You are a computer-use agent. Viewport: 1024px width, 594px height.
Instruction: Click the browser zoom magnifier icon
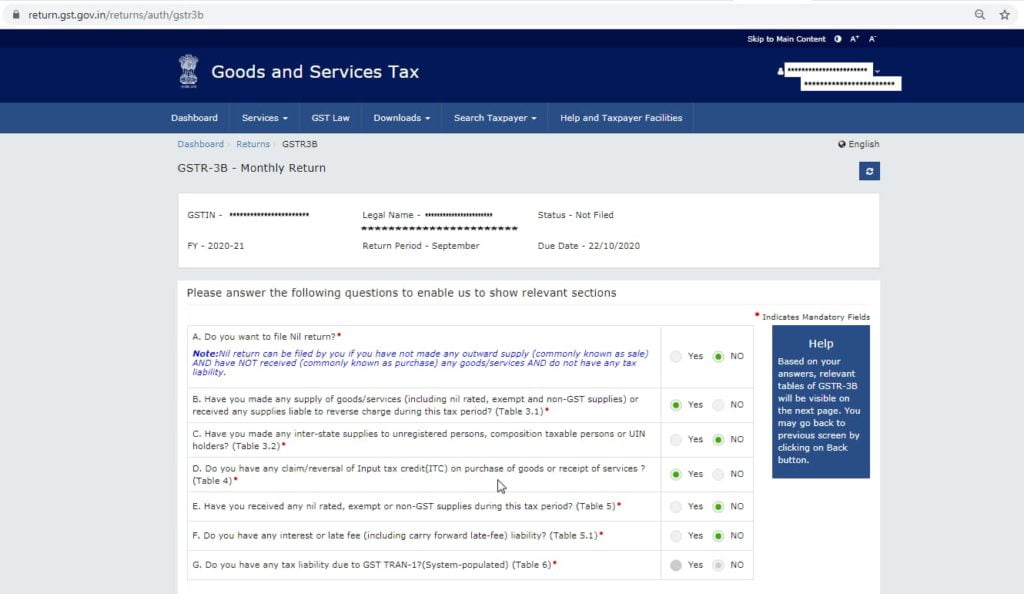pos(980,14)
